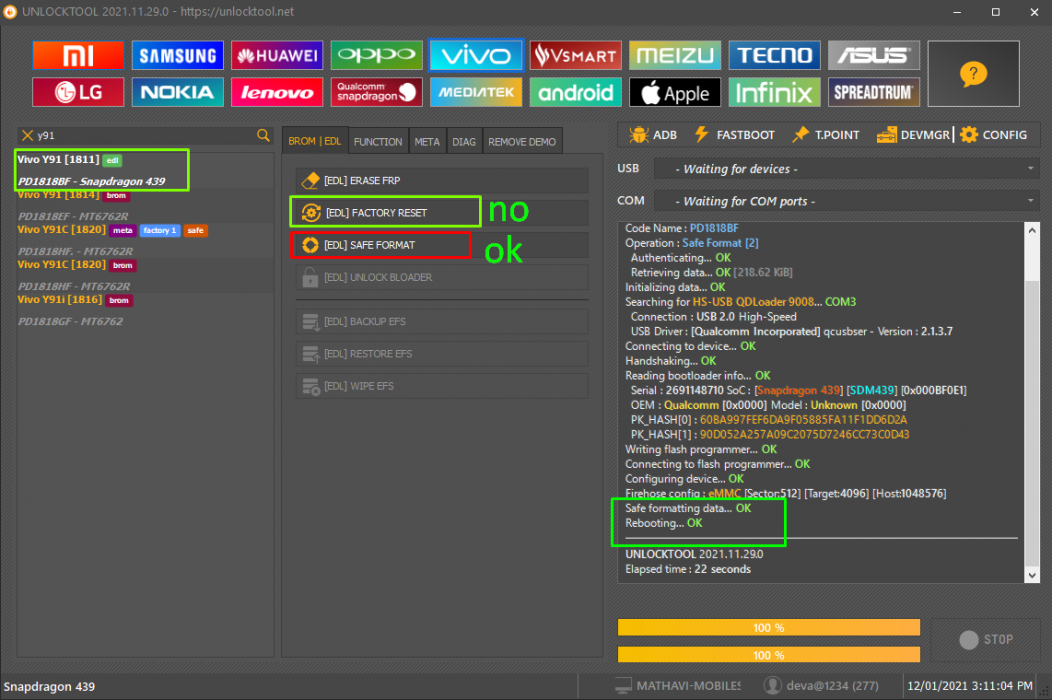
Task: Click the y91 search field
Action: pyautogui.click(x=144, y=136)
